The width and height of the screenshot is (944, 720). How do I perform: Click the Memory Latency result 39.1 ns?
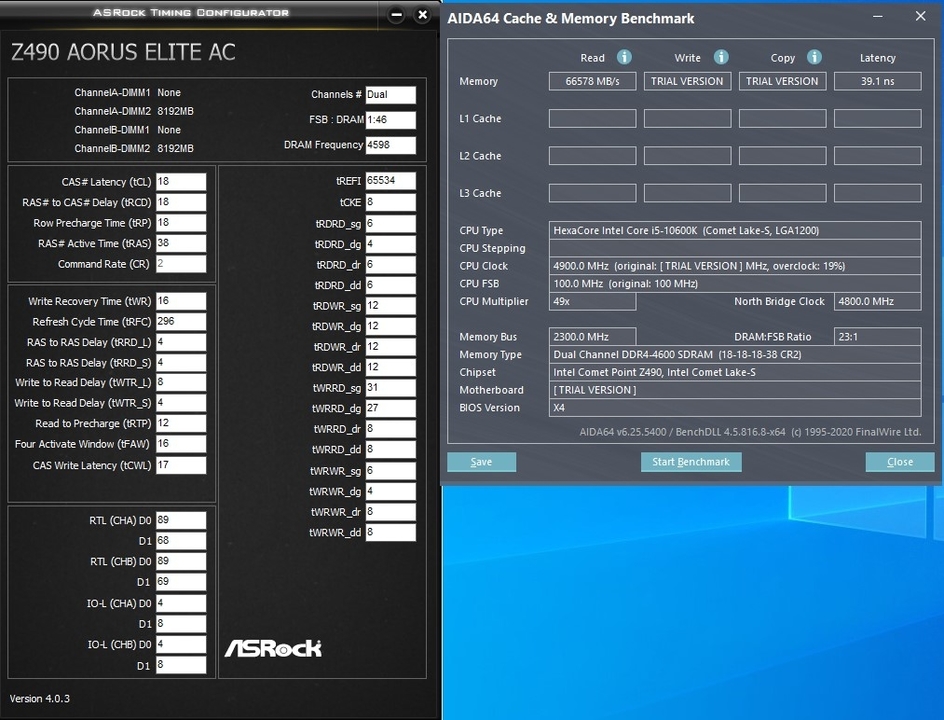[877, 81]
